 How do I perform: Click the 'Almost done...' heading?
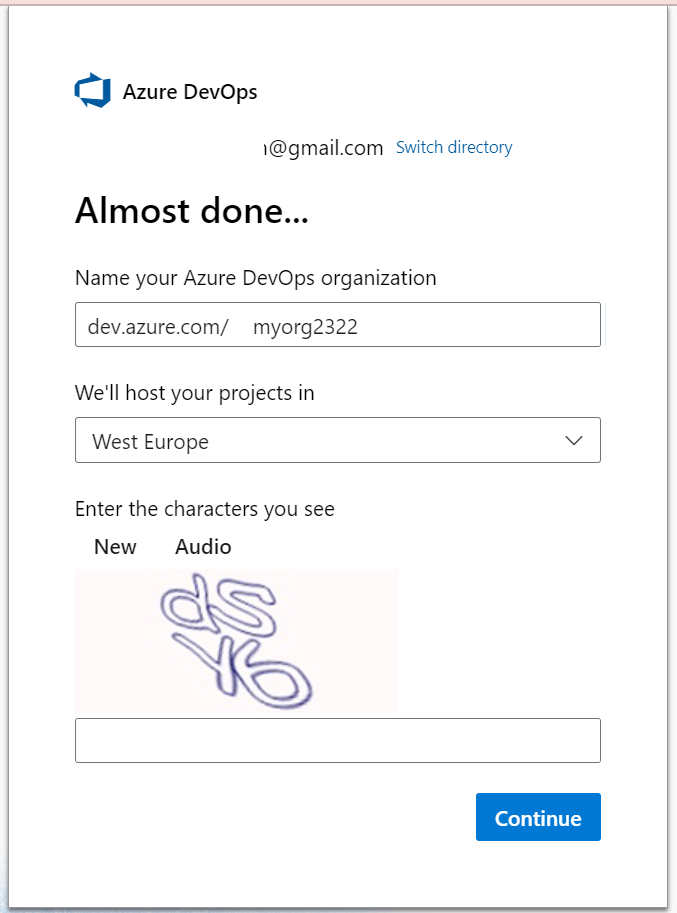(x=191, y=211)
